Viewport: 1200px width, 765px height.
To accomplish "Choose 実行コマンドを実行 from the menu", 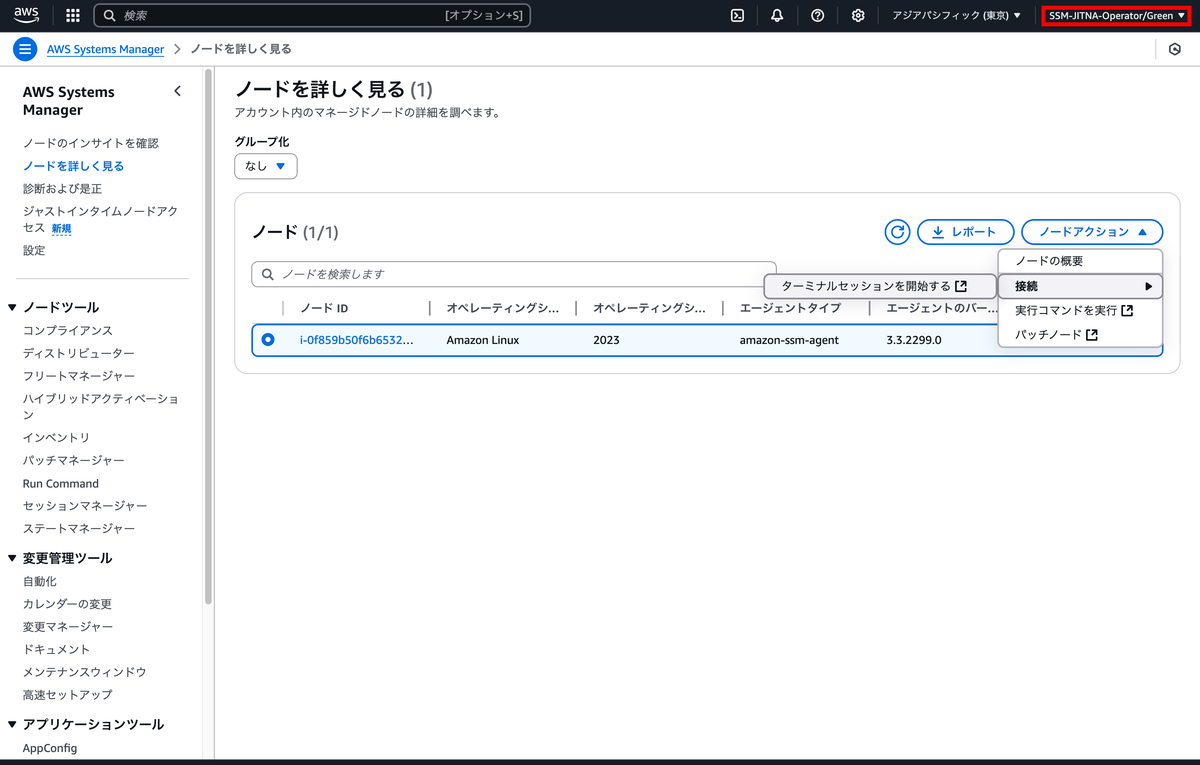I will [x=1080, y=310].
